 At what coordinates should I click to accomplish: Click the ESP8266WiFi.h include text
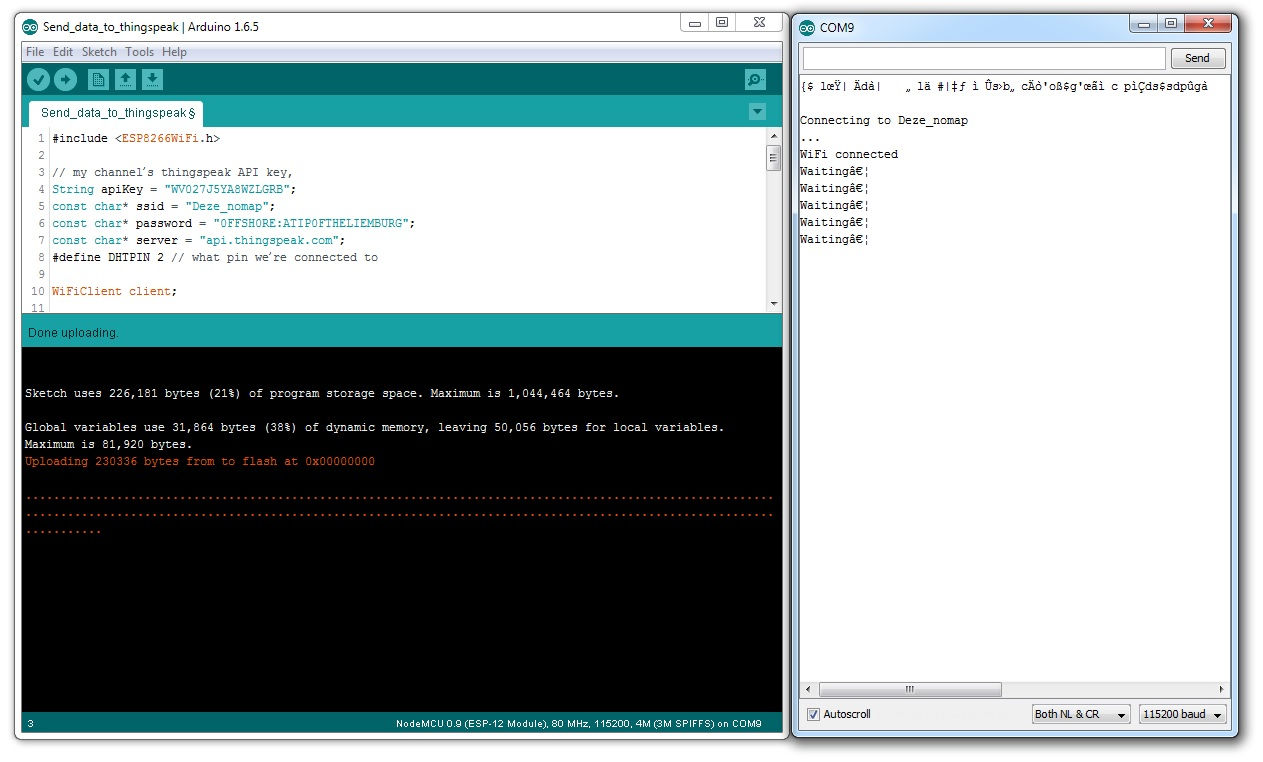point(167,139)
